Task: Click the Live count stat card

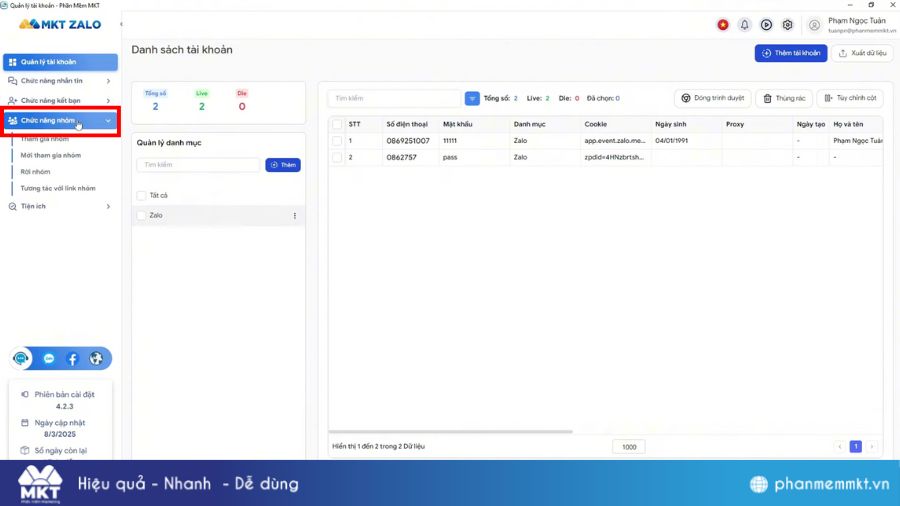Action: [x=201, y=101]
